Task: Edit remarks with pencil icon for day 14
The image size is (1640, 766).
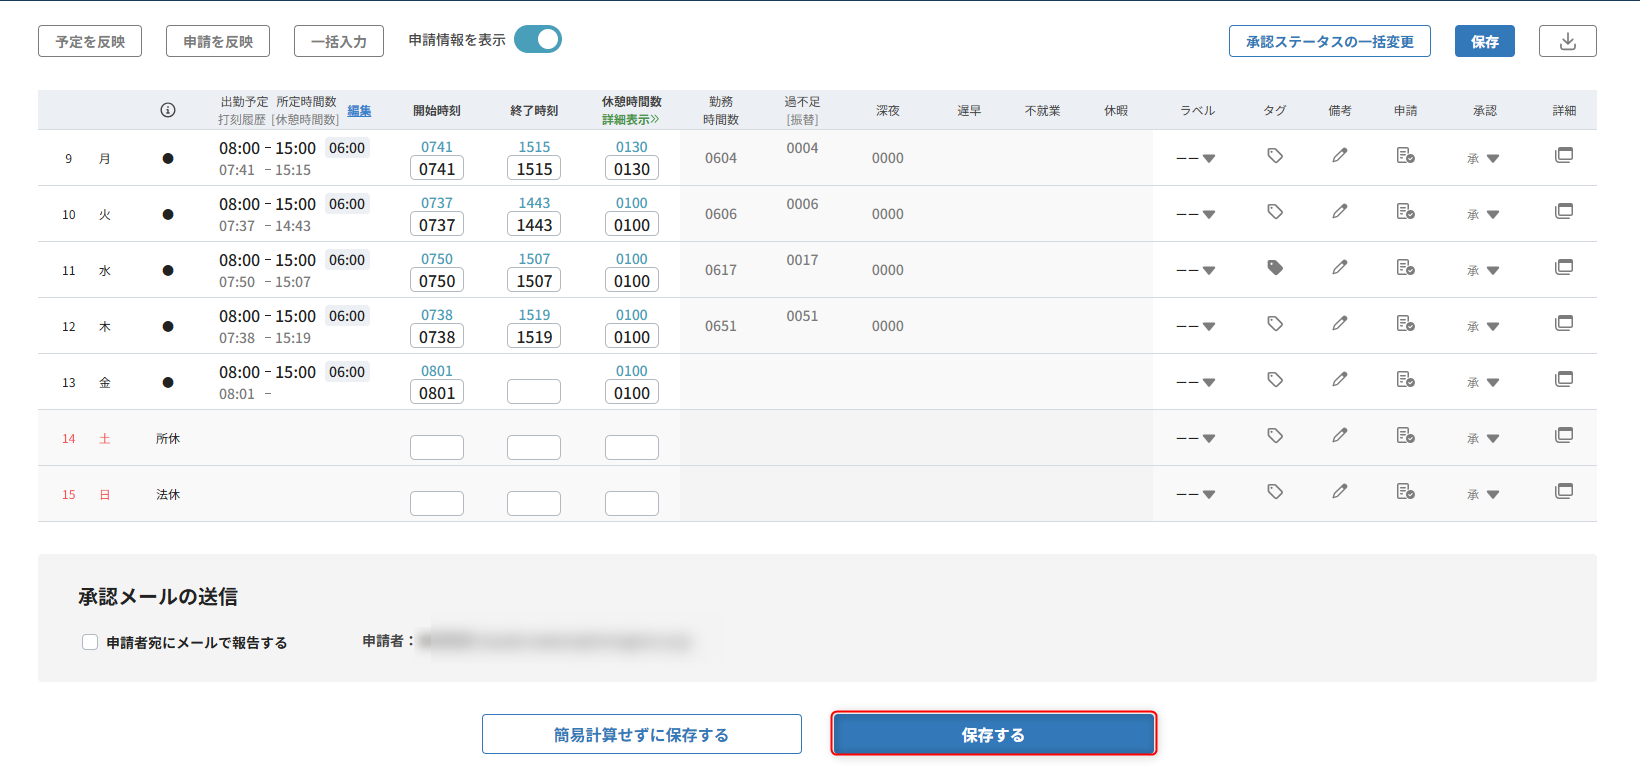Action: (x=1340, y=435)
